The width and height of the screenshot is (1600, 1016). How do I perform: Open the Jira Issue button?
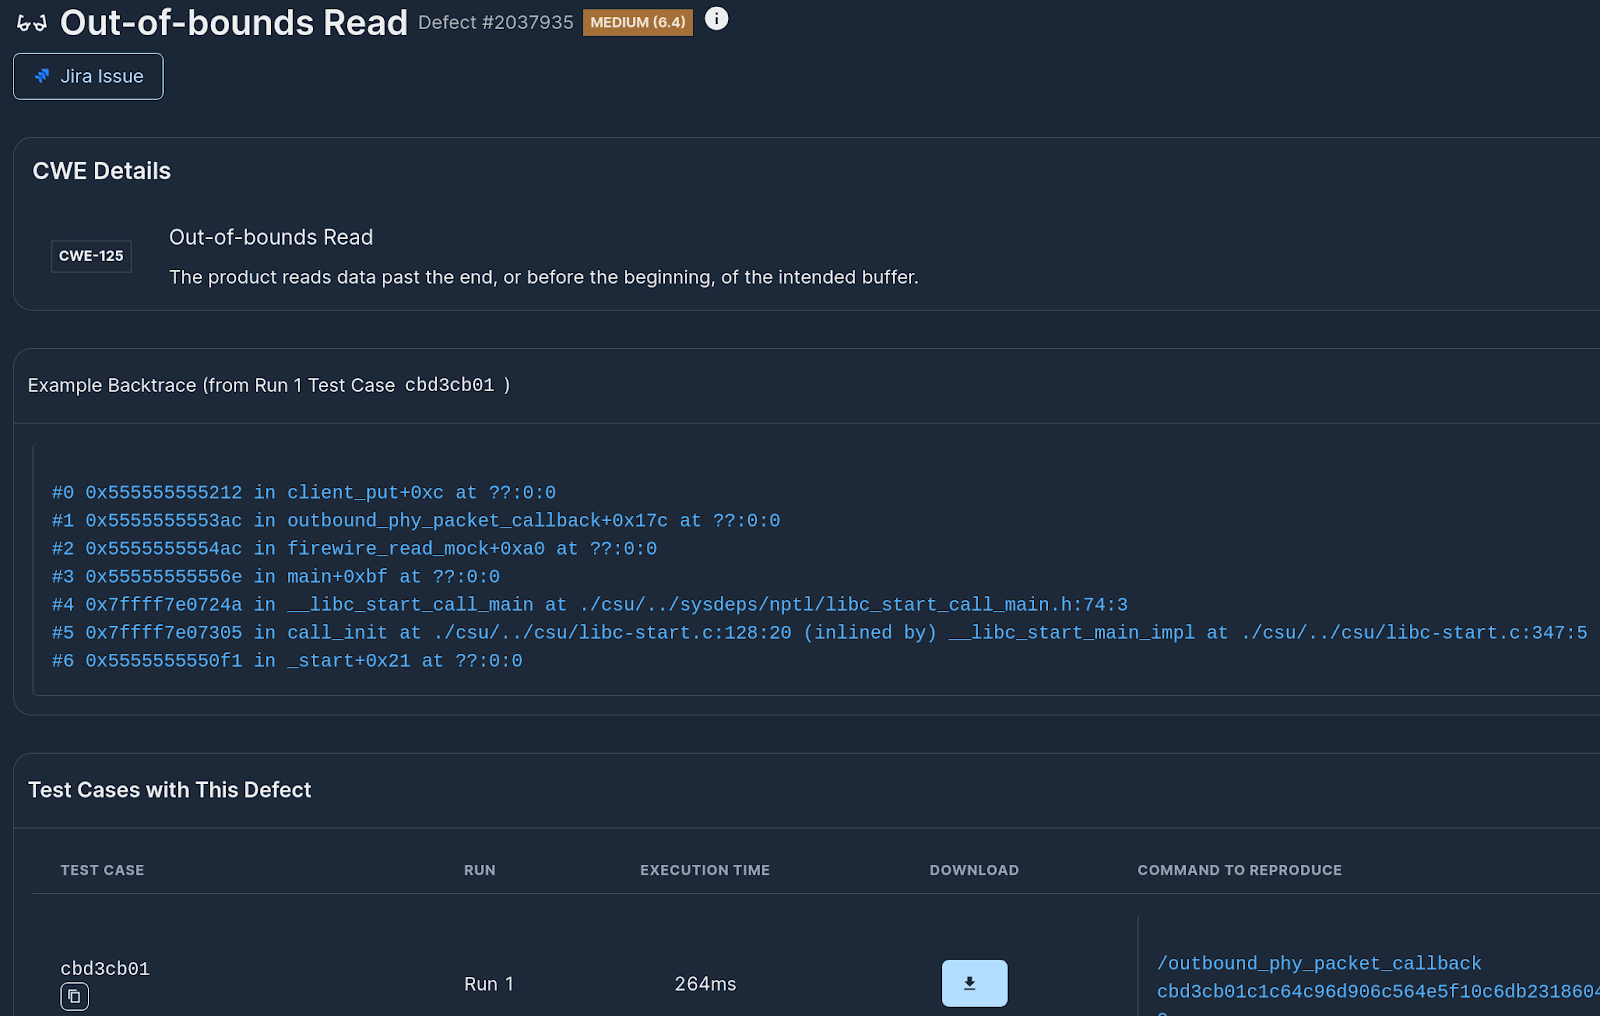pyautogui.click(x=88, y=76)
